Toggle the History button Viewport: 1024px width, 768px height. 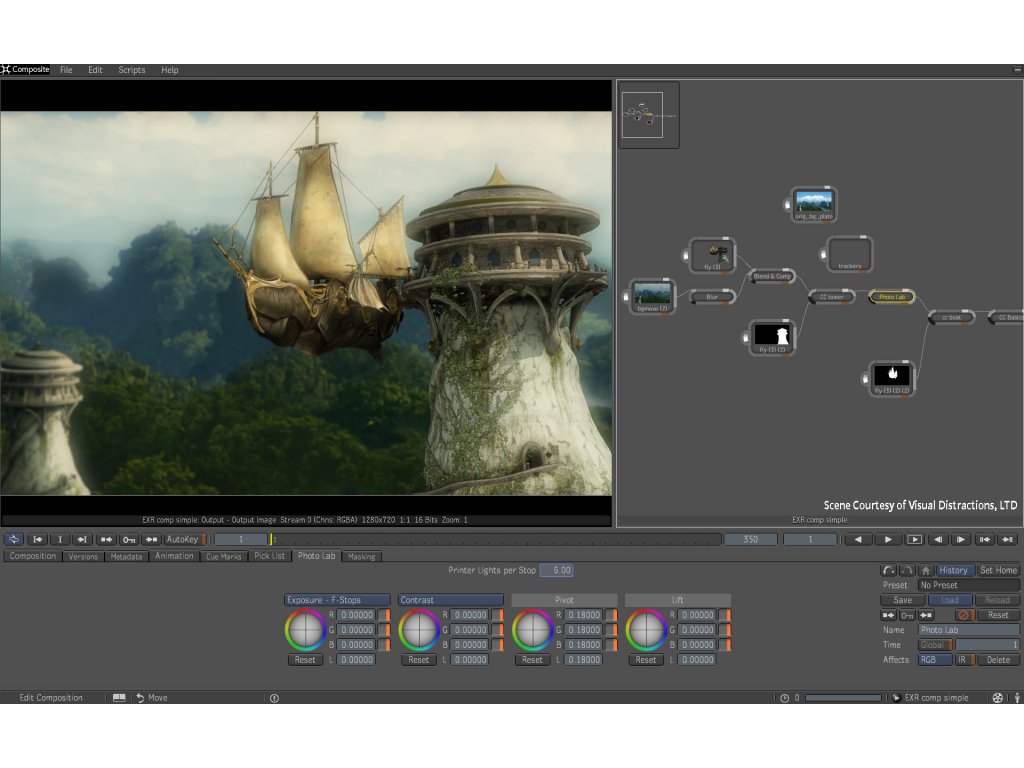(x=953, y=570)
